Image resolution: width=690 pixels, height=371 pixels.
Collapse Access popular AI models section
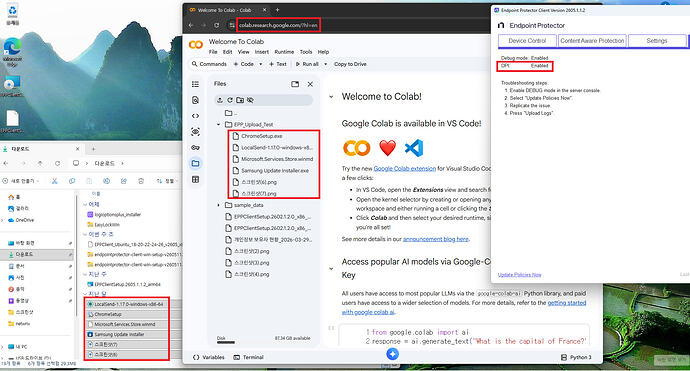pyautogui.click(x=331, y=268)
